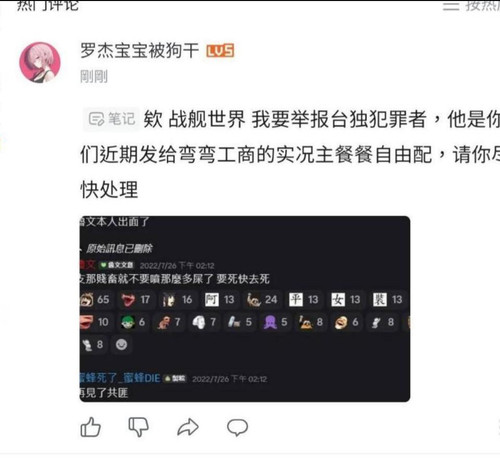Click the 65 count reaction emoji
The width and height of the screenshot is (500, 465).
(95, 299)
